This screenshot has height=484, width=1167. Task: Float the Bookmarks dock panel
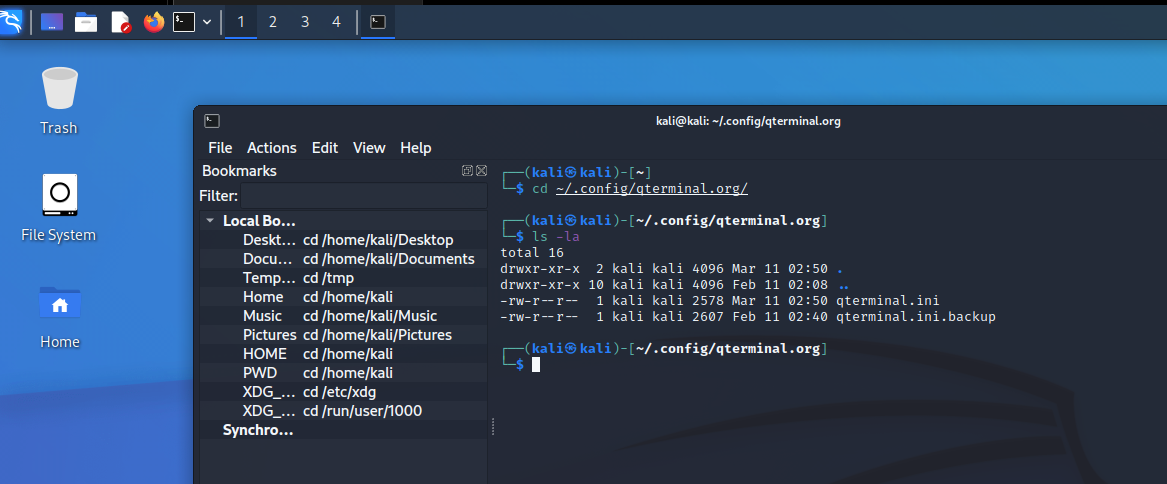[x=467, y=171]
